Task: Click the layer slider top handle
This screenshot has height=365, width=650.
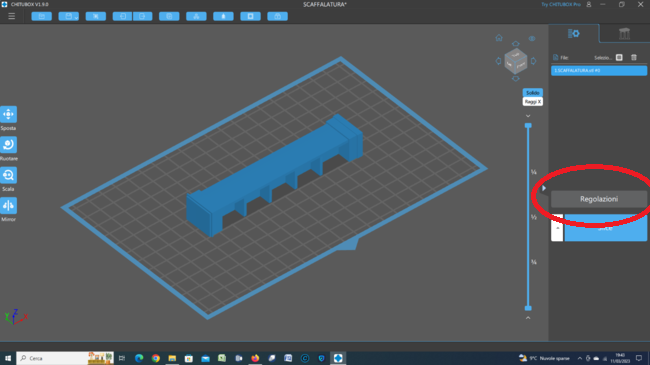Action: [x=528, y=125]
